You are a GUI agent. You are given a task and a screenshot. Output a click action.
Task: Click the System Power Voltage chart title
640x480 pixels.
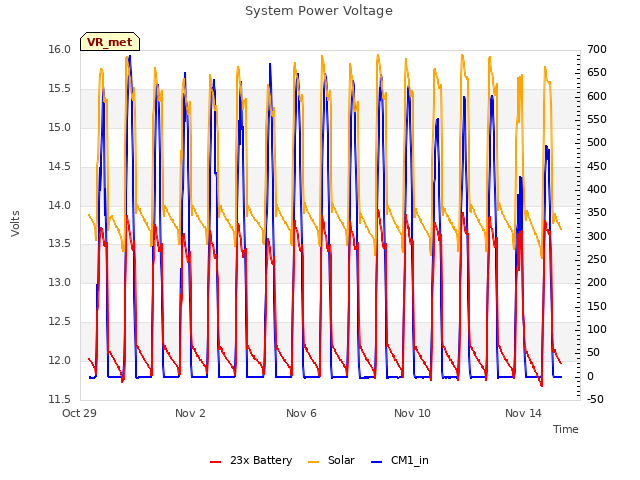click(x=319, y=11)
